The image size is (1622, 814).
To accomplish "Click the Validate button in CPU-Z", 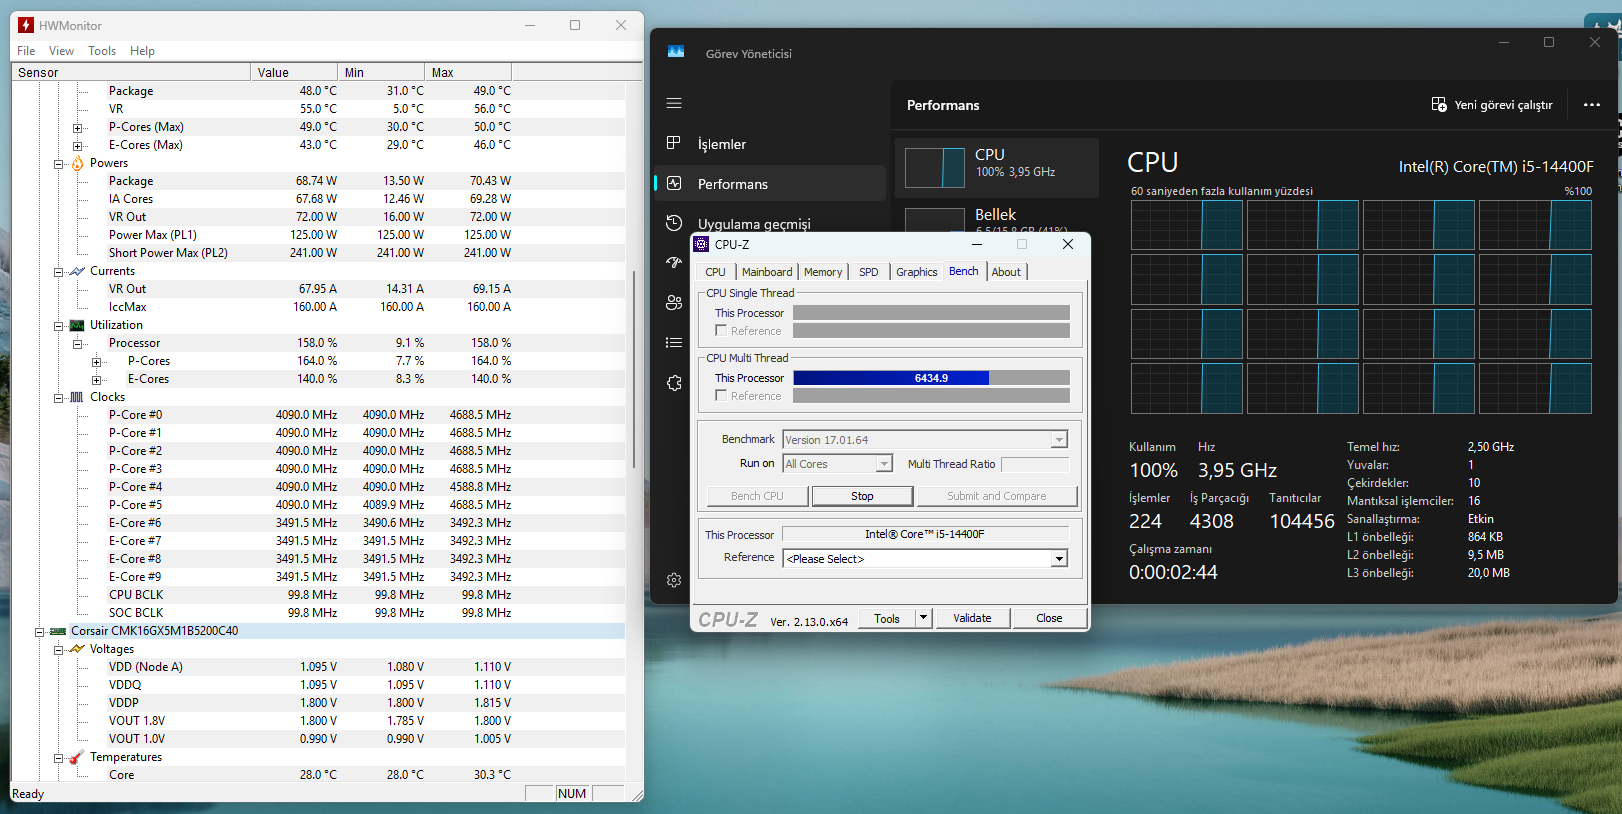I will 971,618.
